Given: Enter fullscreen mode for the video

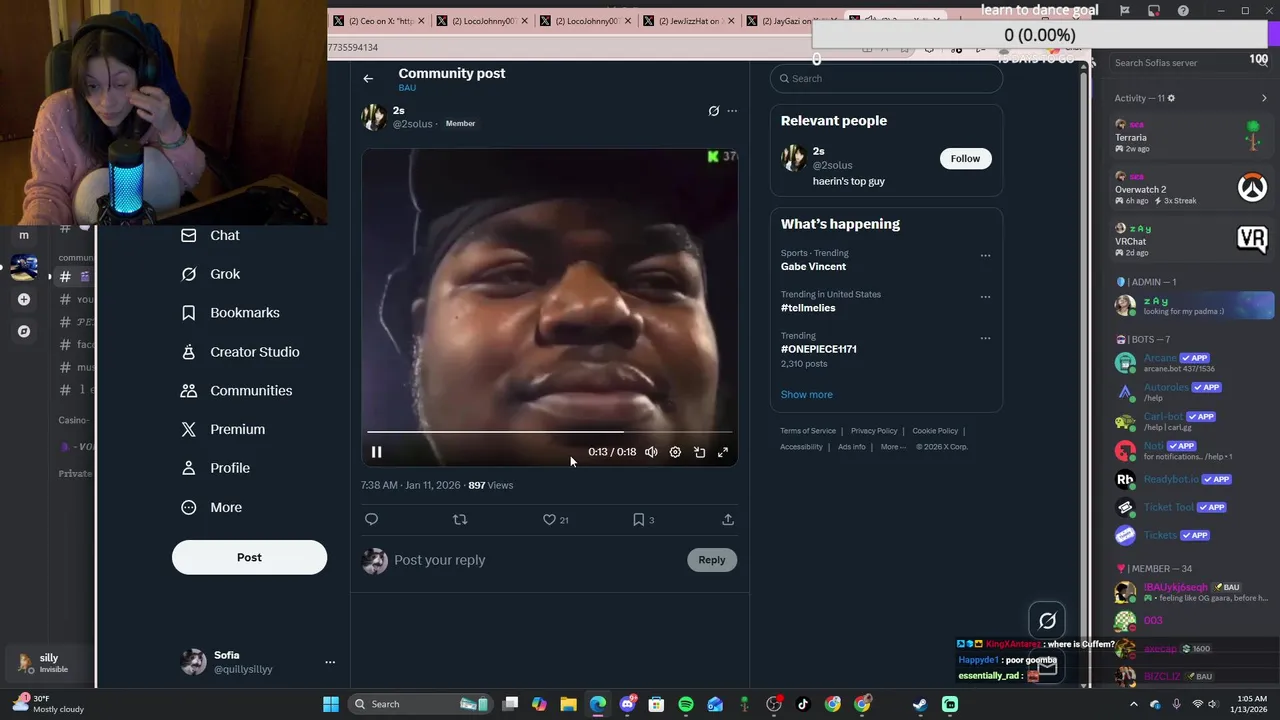Looking at the screenshot, I should (x=723, y=452).
